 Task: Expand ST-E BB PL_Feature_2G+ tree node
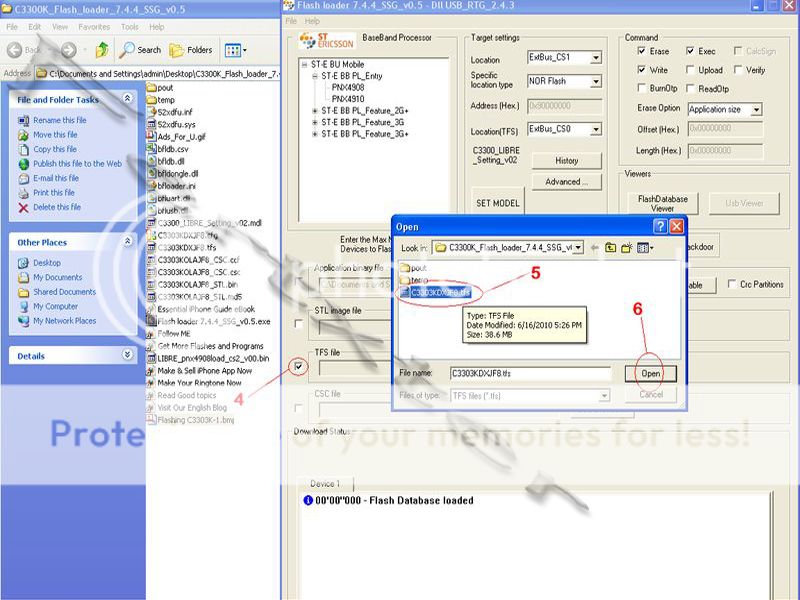pyautogui.click(x=315, y=110)
